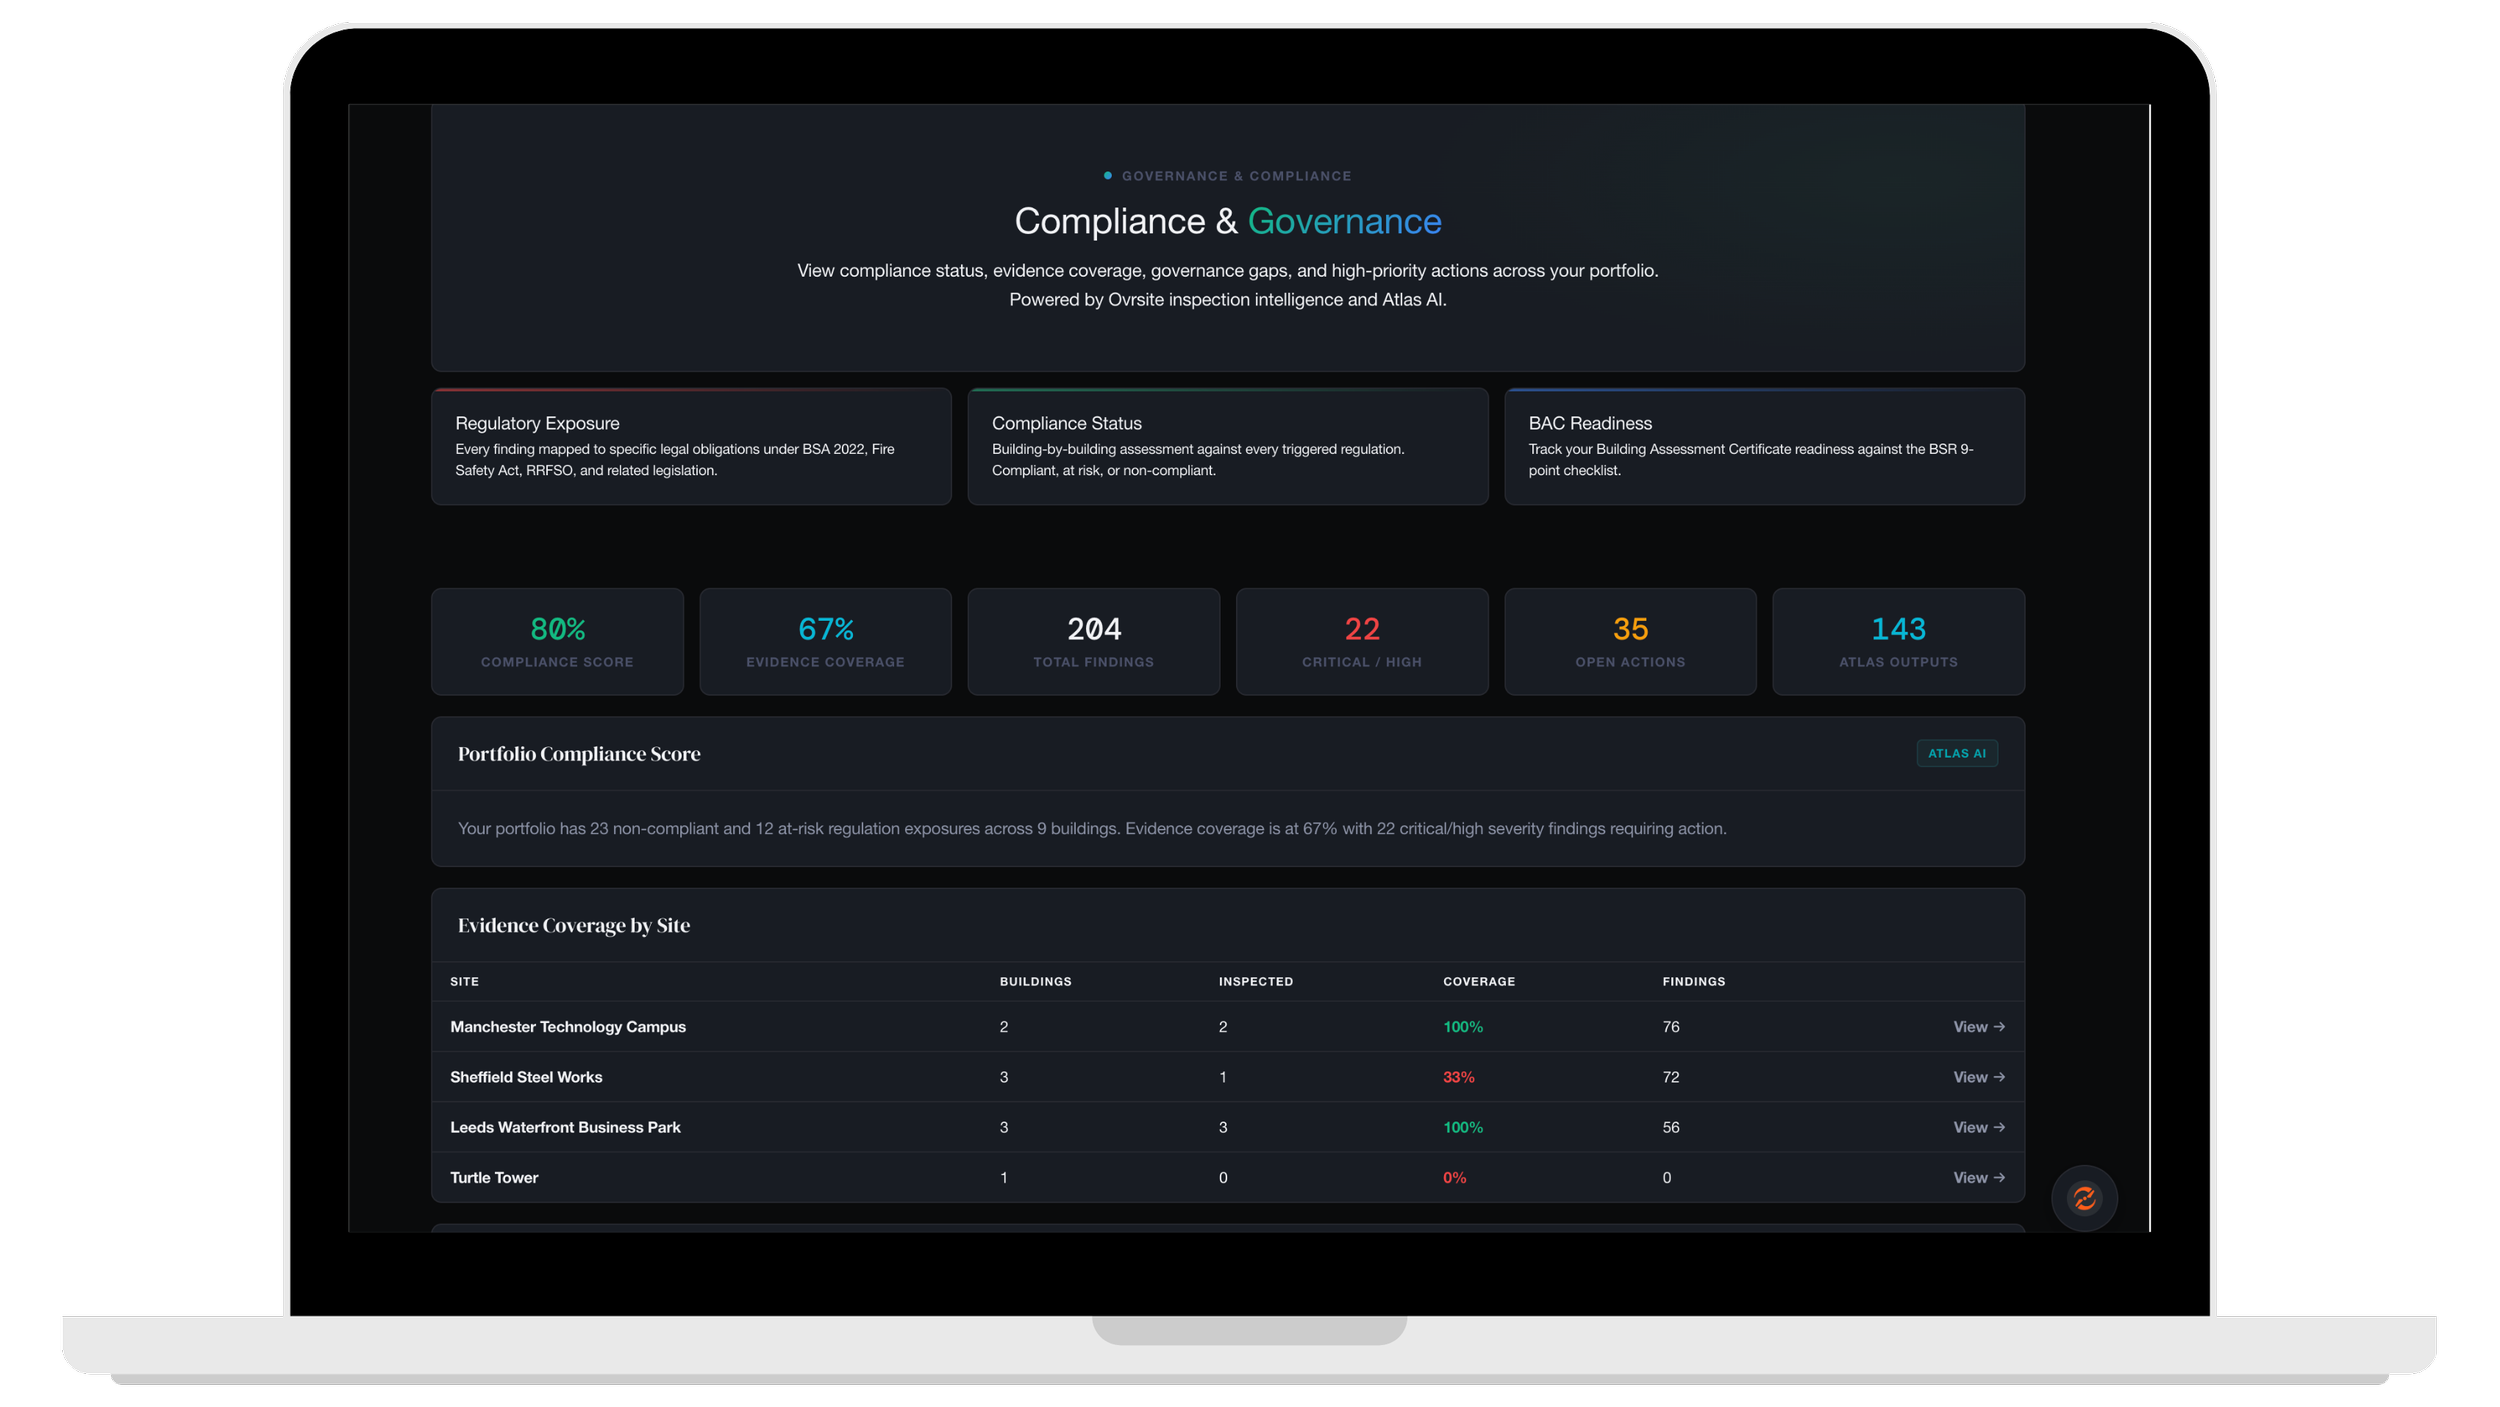The height and width of the screenshot is (1407, 2500).
Task: Open the BAC Readiness panel
Action: 1765,446
